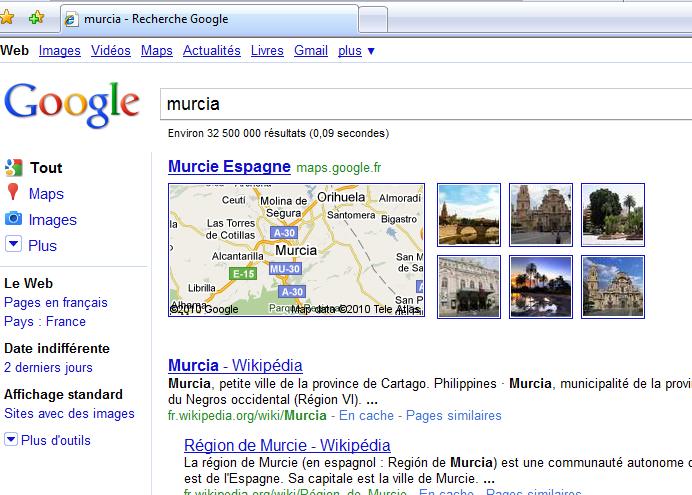Click the yellow Favorites star icon
Viewport: 692px width, 495px height.
tap(8, 17)
